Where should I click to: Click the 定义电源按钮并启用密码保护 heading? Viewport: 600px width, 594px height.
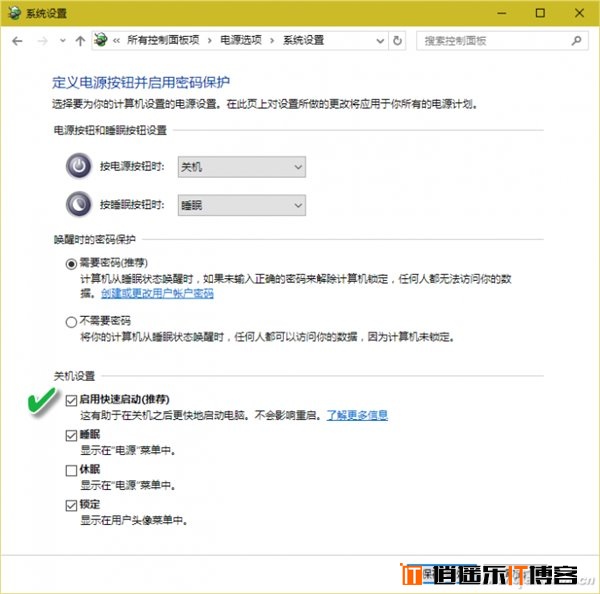(141, 82)
